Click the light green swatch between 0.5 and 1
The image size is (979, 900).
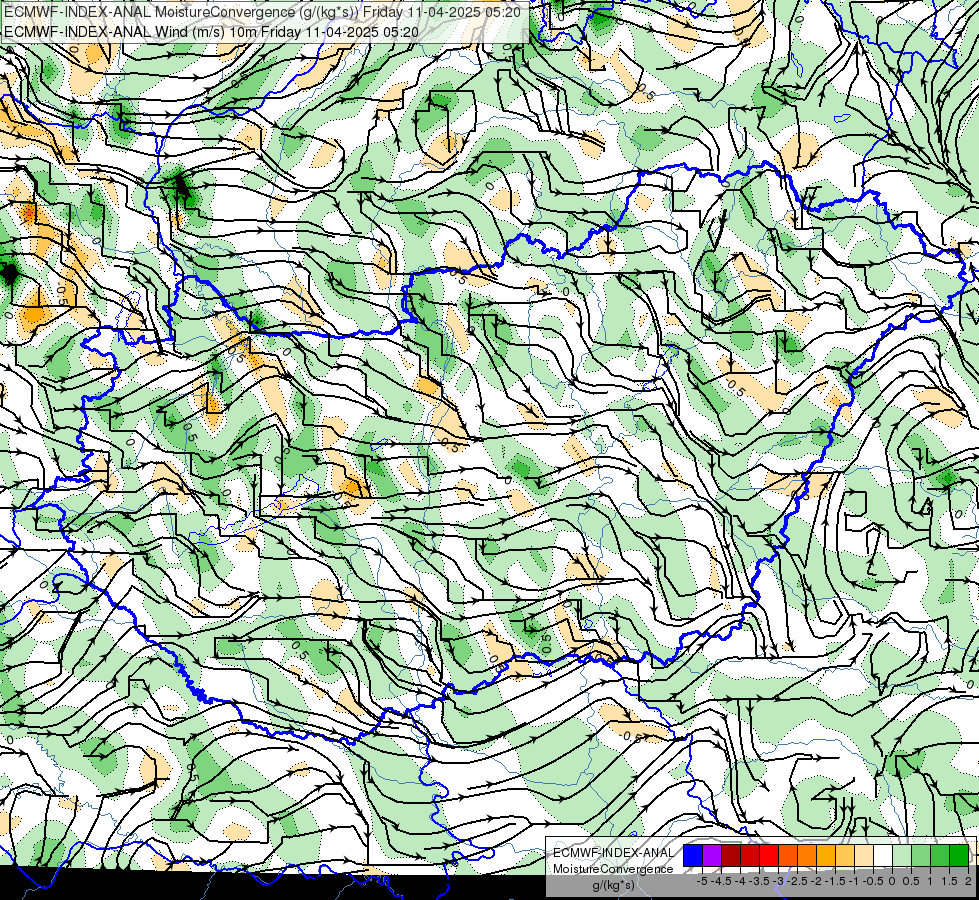pyautogui.click(x=921, y=856)
